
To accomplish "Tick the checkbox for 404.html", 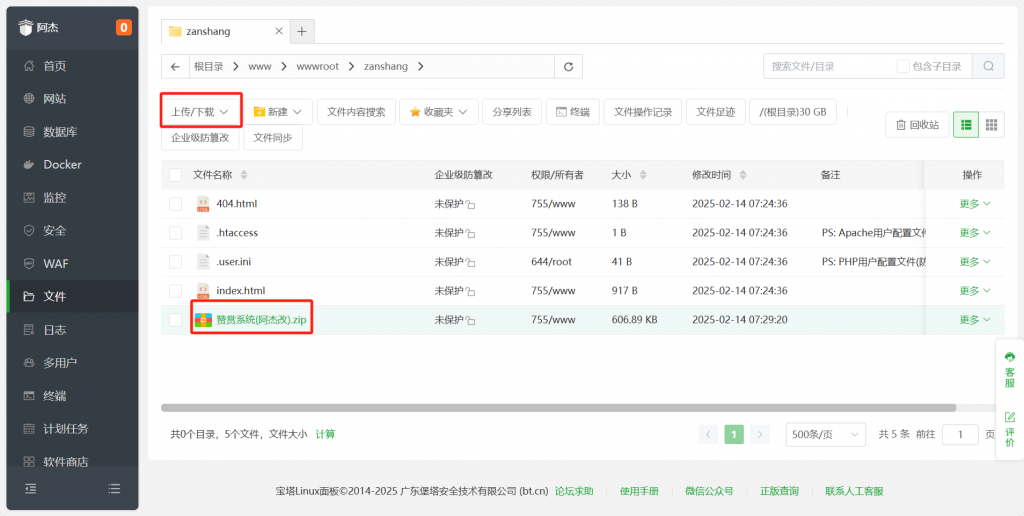I will tap(176, 204).
